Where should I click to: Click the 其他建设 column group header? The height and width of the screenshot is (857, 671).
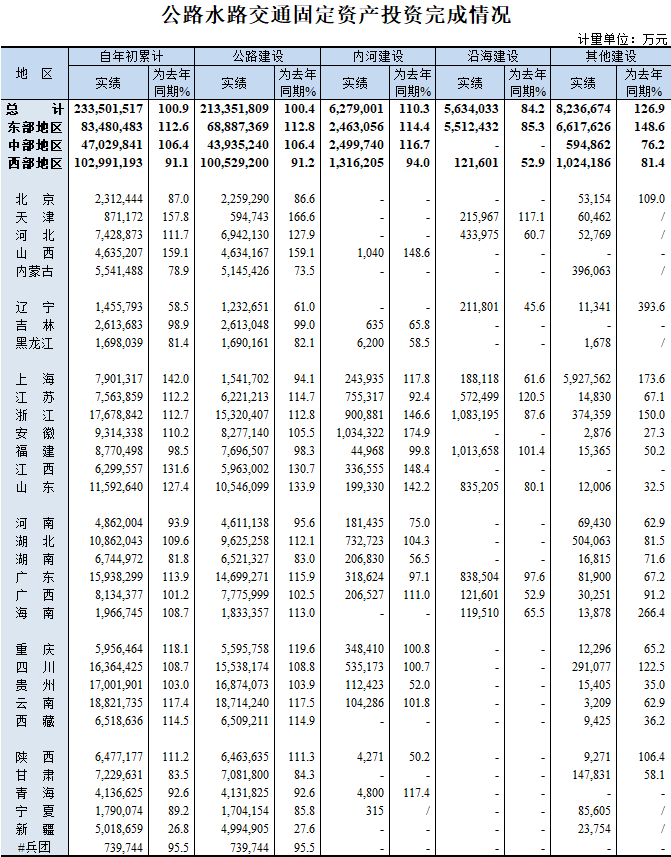click(609, 56)
